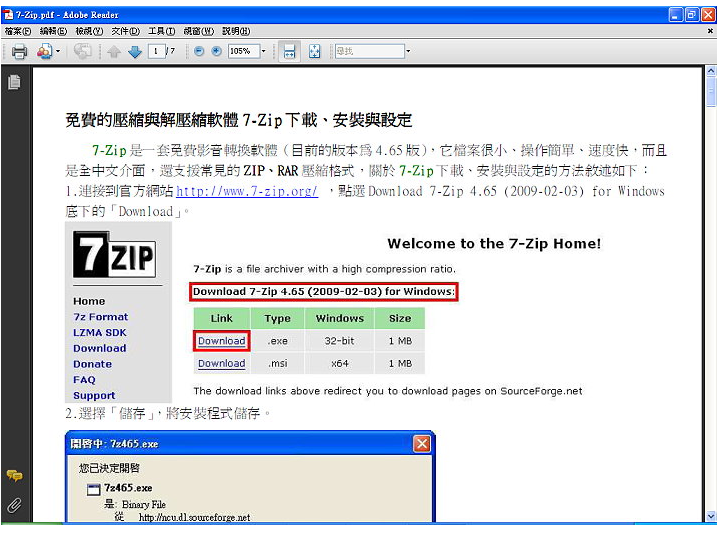Viewport: 727px width, 533px height.
Task: Click the vertical scrollbar down arrow
Action: (711, 516)
